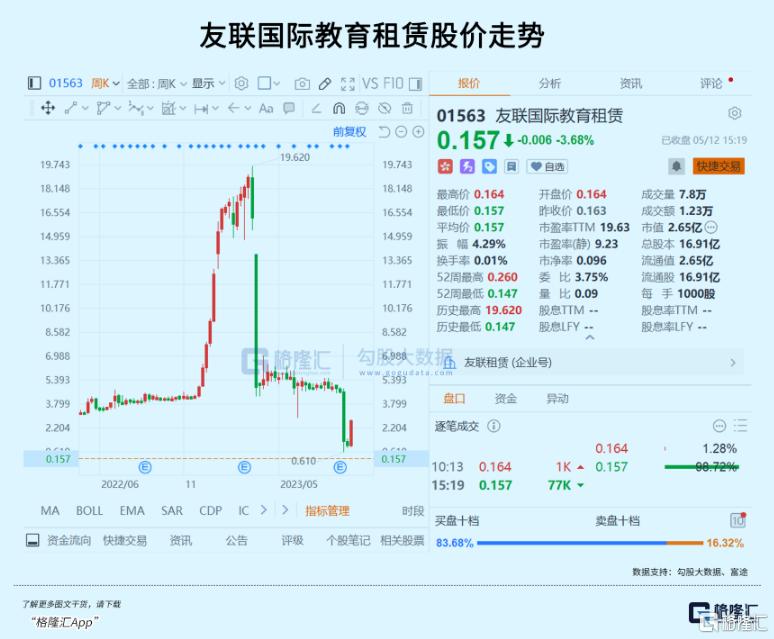Toggle the left sidebar panel icon
The width and height of the screenshot is (774, 639).
[x=34, y=83]
